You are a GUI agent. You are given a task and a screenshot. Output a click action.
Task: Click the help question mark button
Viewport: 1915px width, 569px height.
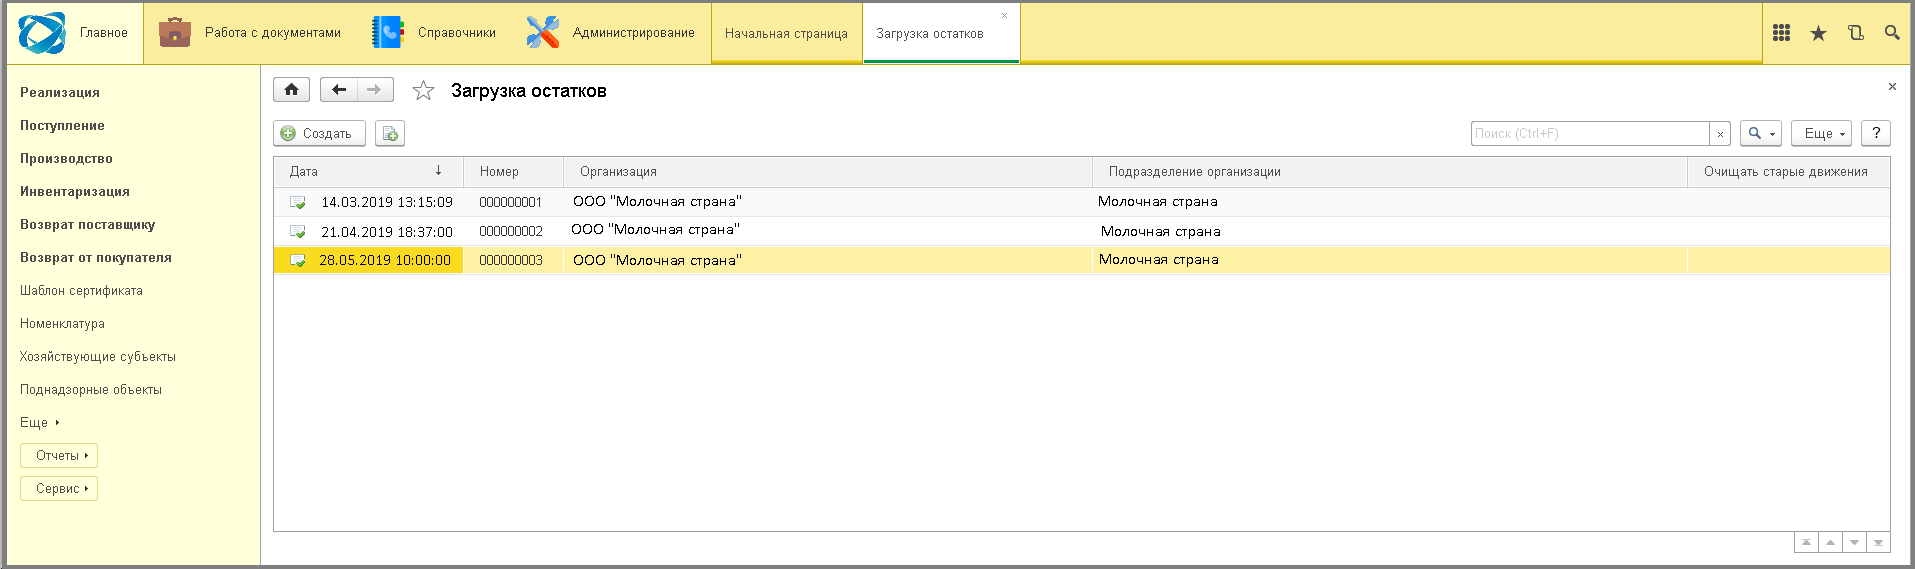coord(1876,133)
